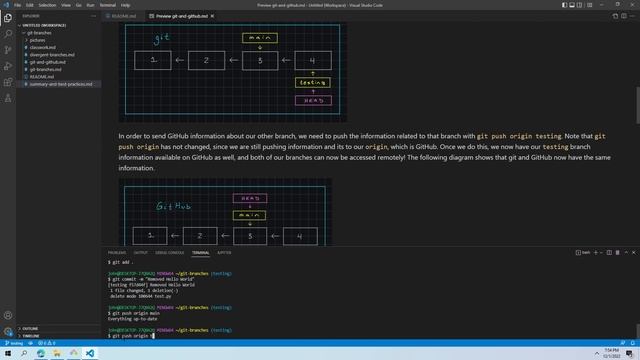This screenshot has height=360, width=640.
Task: Open feedback icon in status bar
Action: 622,343
